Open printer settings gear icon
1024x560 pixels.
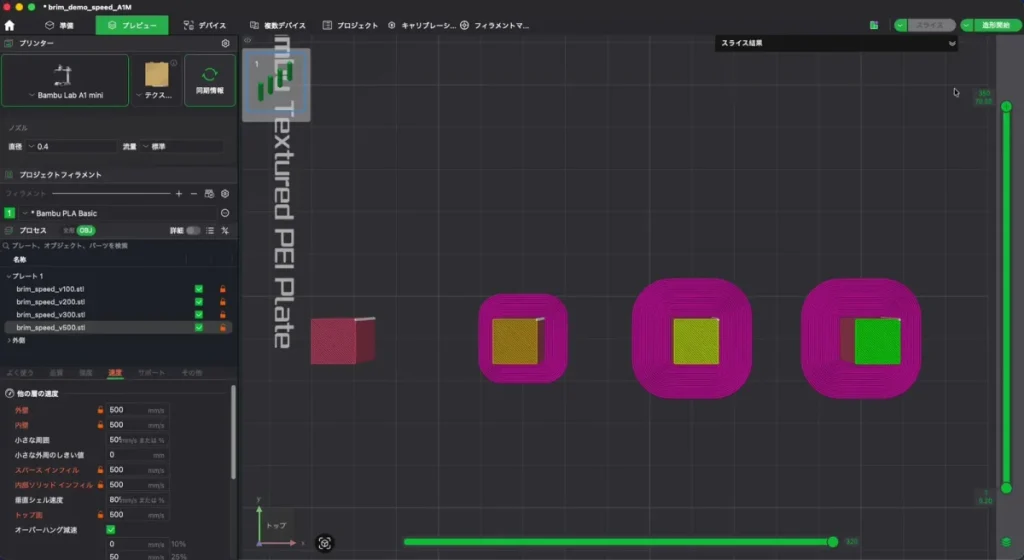point(225,43)
